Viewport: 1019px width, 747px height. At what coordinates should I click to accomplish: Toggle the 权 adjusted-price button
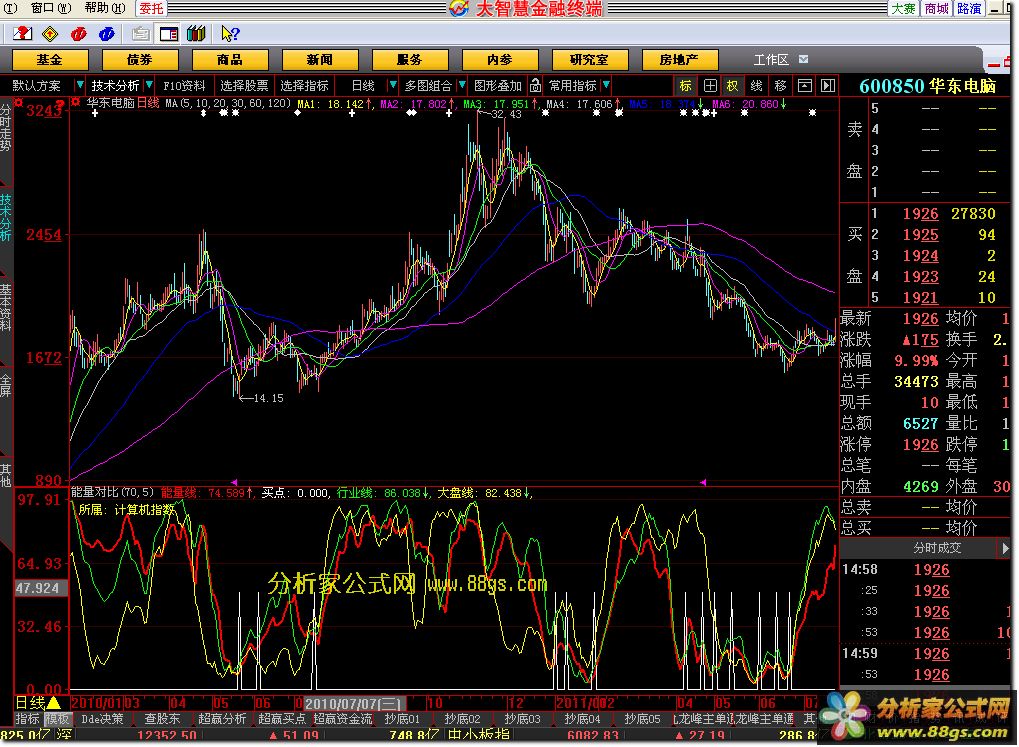click(732, 85)
